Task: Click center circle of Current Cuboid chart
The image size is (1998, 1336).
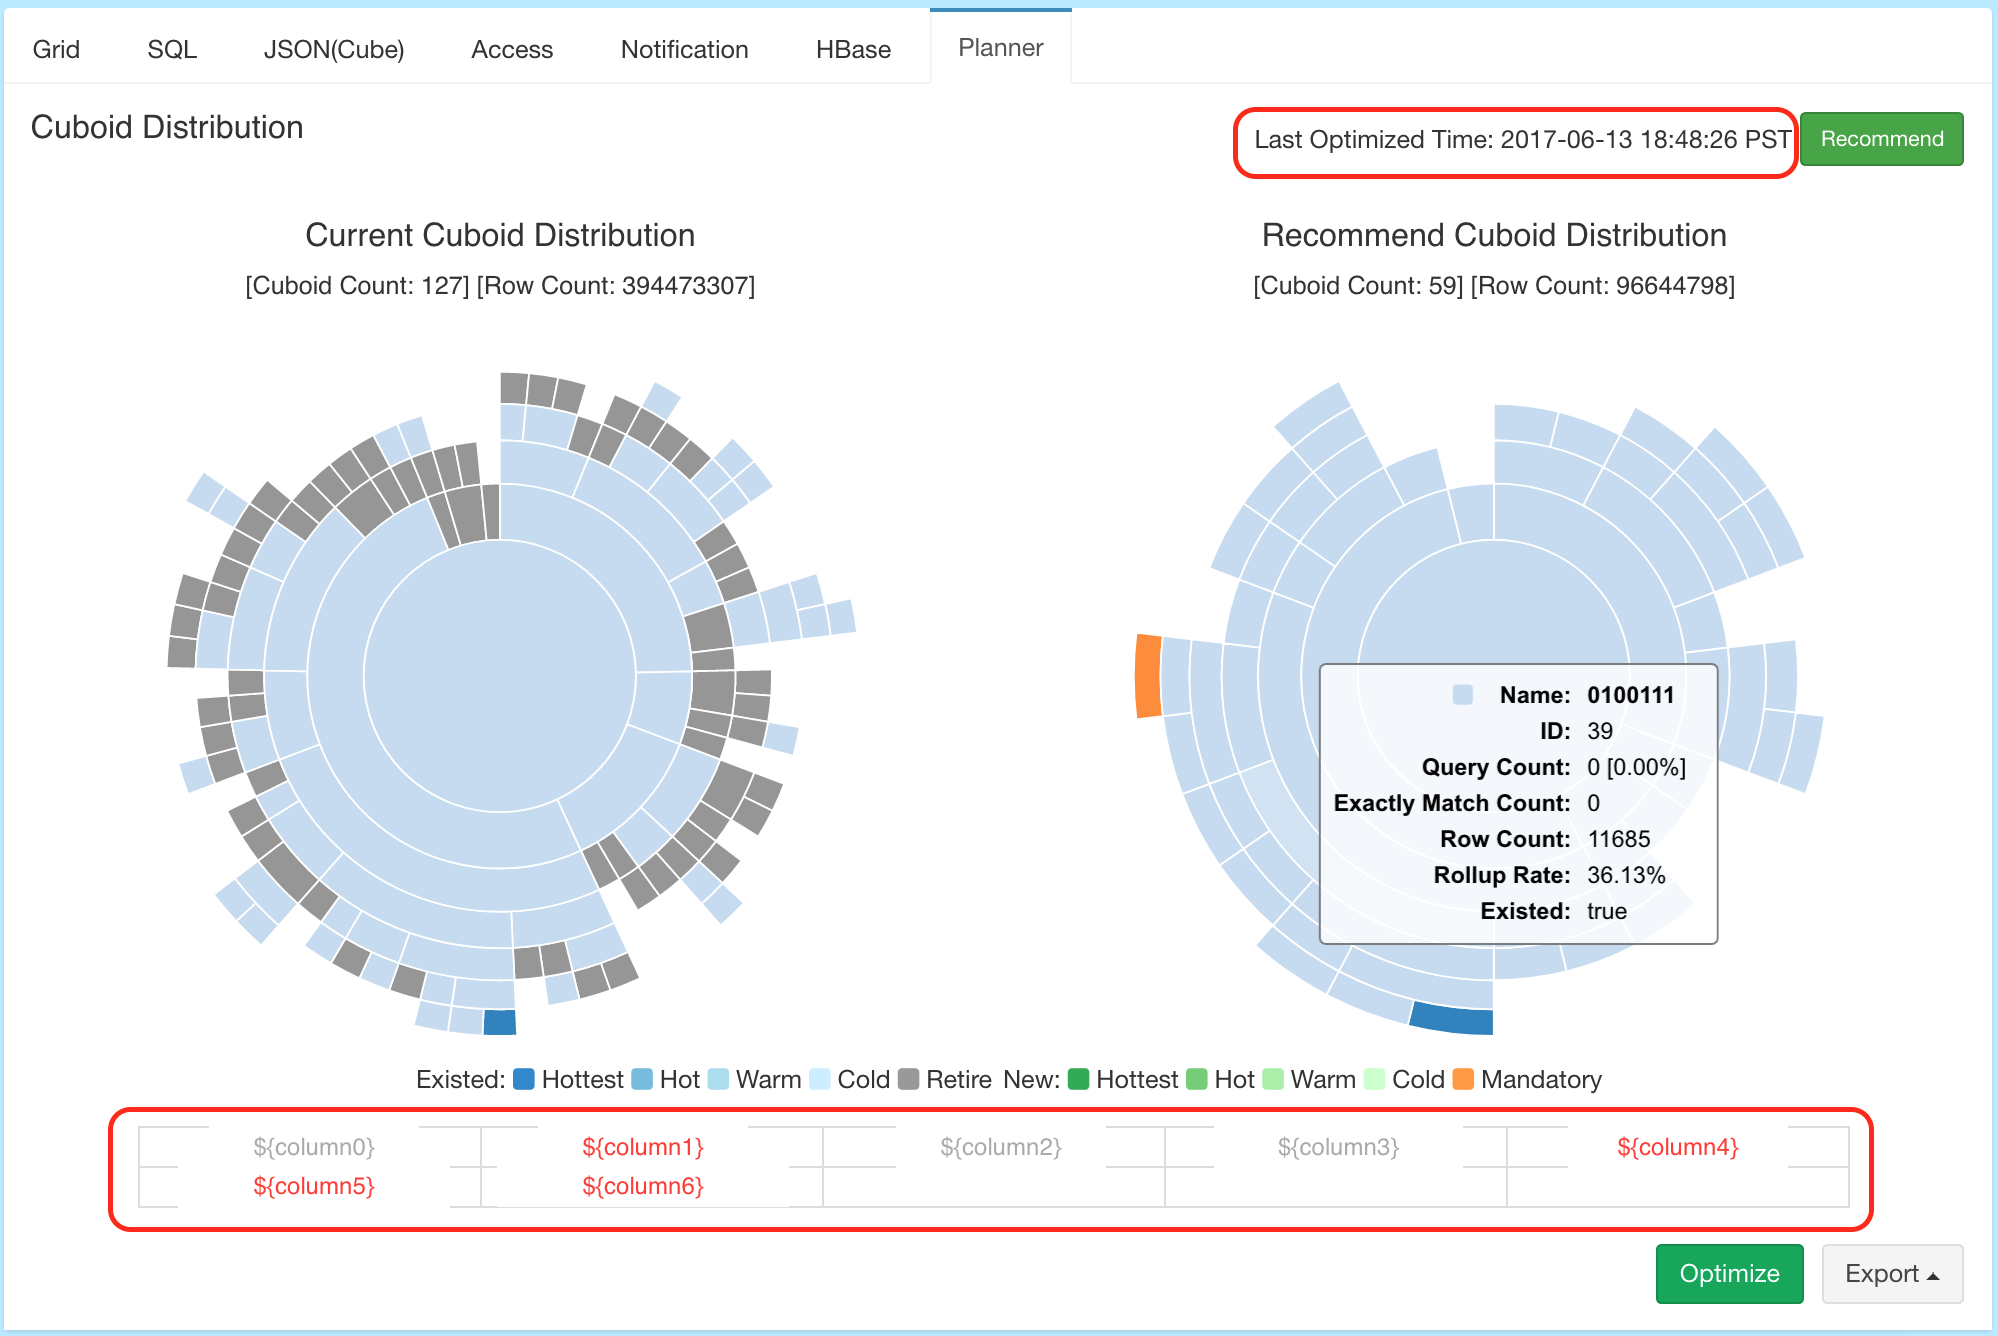Action: click(500, 676)
